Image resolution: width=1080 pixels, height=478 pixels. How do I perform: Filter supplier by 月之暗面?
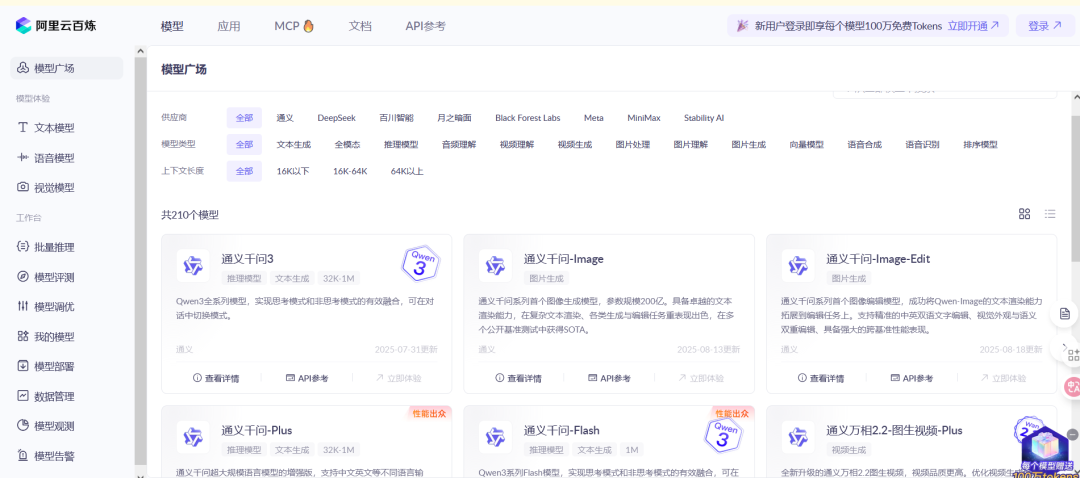455,118
